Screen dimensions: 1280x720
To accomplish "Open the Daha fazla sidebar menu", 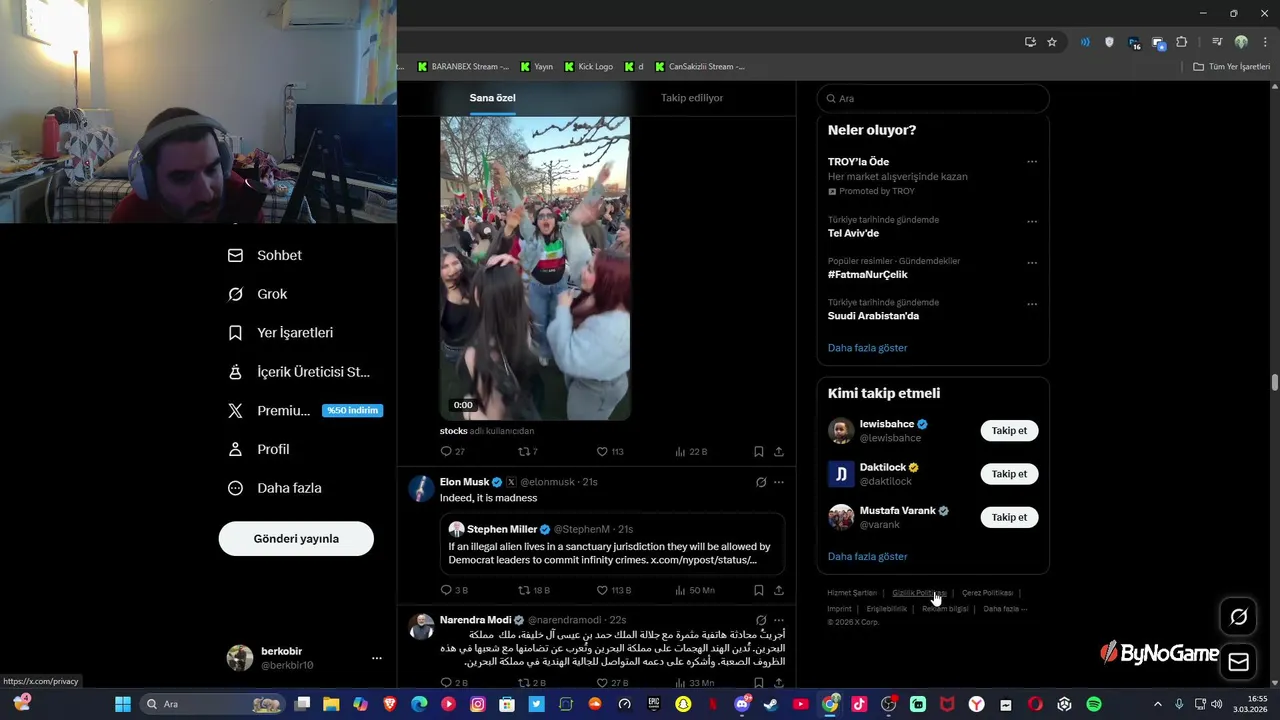I will 275,488.
